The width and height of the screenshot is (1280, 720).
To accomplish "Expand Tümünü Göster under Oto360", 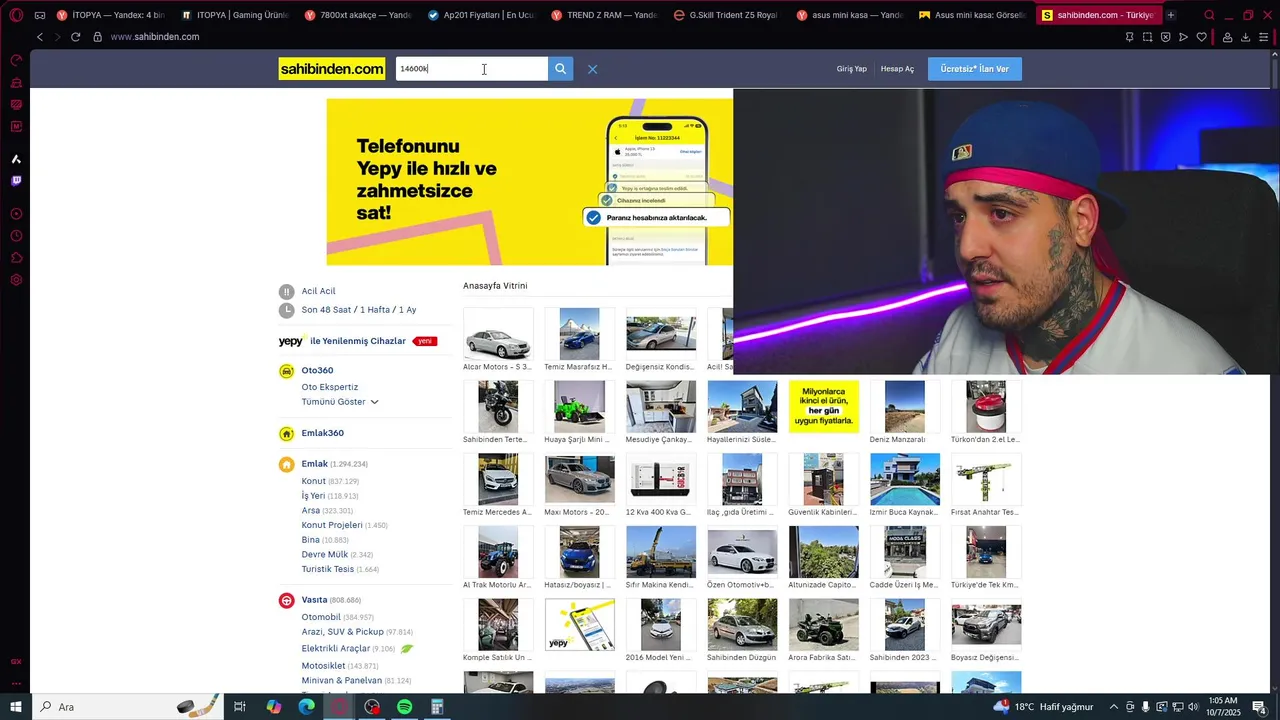I will tap(340, 402).
